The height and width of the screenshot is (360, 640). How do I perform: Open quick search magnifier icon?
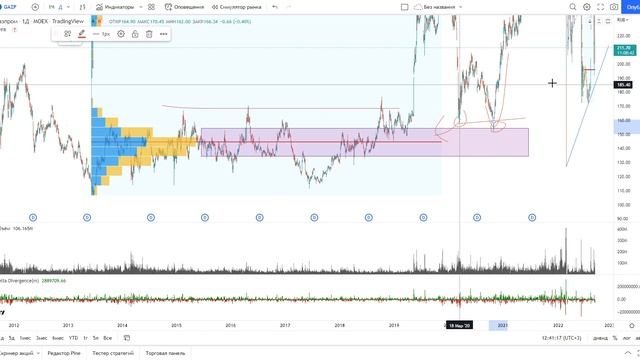click(x=573, y=7)
